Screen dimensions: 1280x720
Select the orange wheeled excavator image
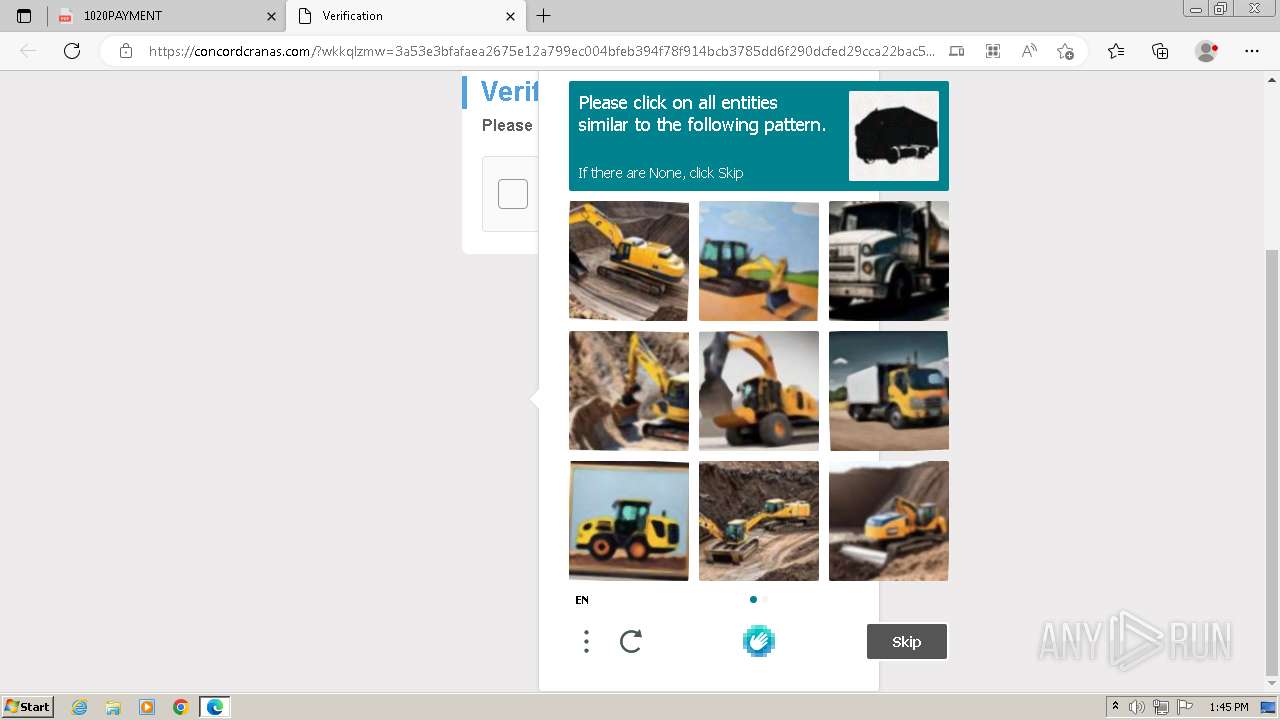[x=759, y=391]
